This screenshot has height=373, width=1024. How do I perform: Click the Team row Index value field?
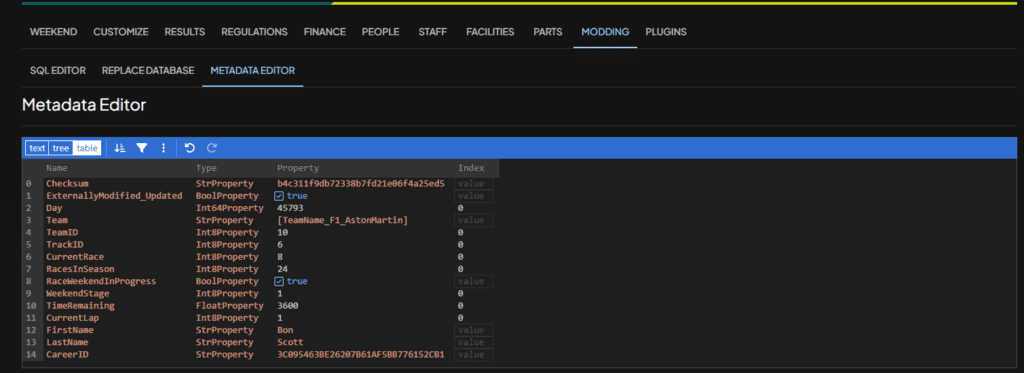click(473, 221)
